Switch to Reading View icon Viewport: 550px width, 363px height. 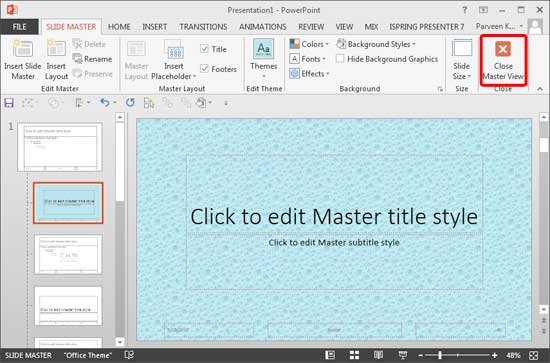pyautogui.click(x=378, y=355)
